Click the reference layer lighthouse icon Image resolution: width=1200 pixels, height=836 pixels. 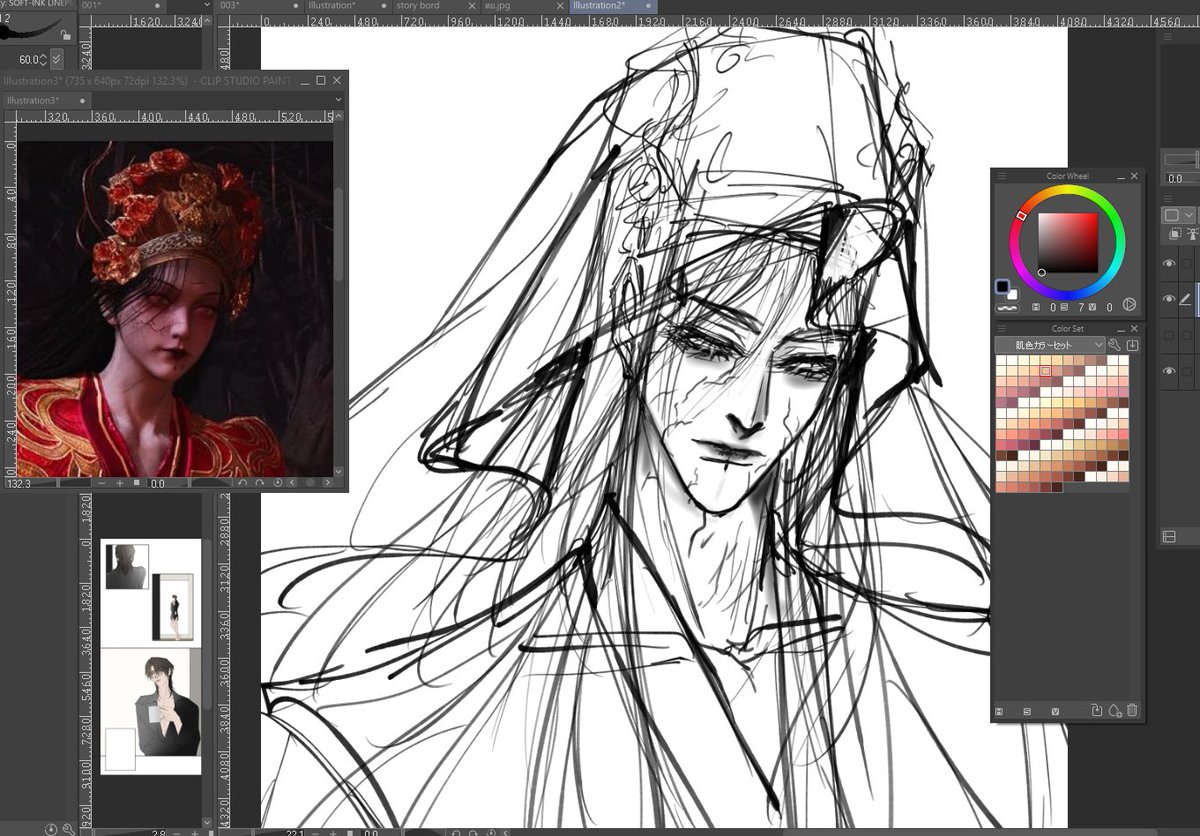click(1193, 235)
